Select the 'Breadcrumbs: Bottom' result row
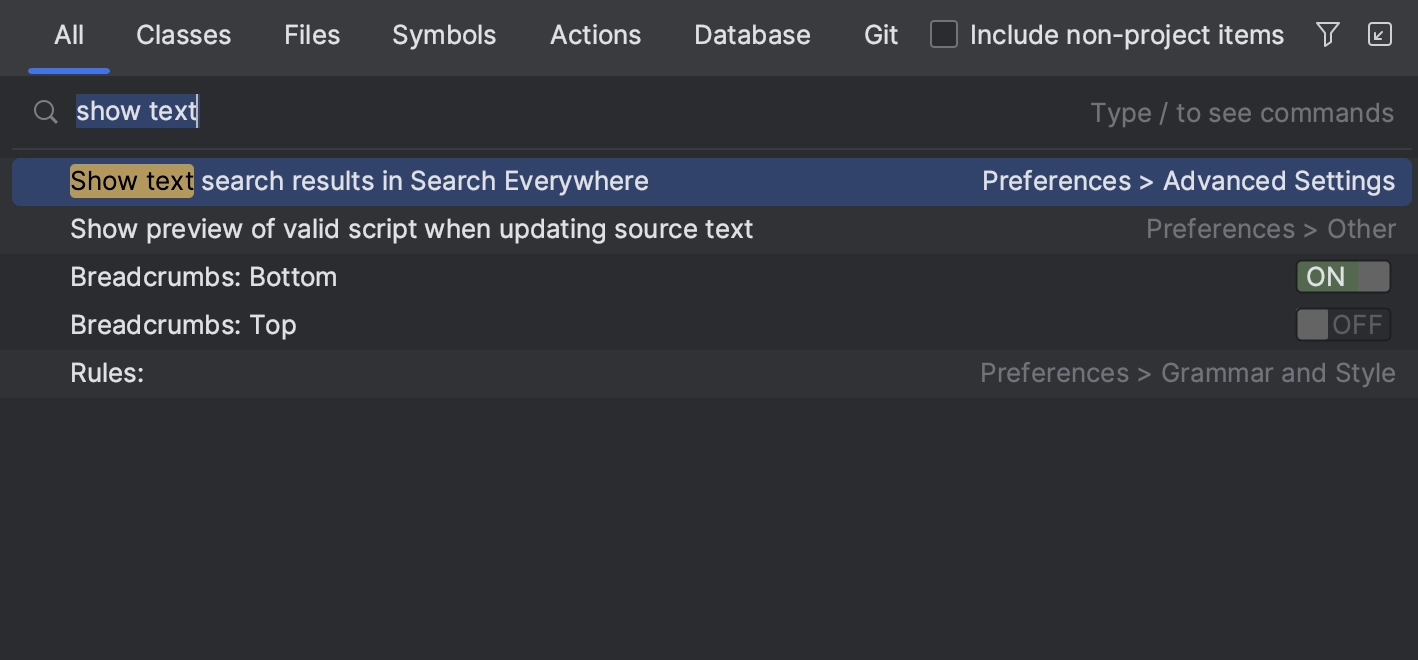This screenshot has height=660, width=1418. click(x=709, y=277)
